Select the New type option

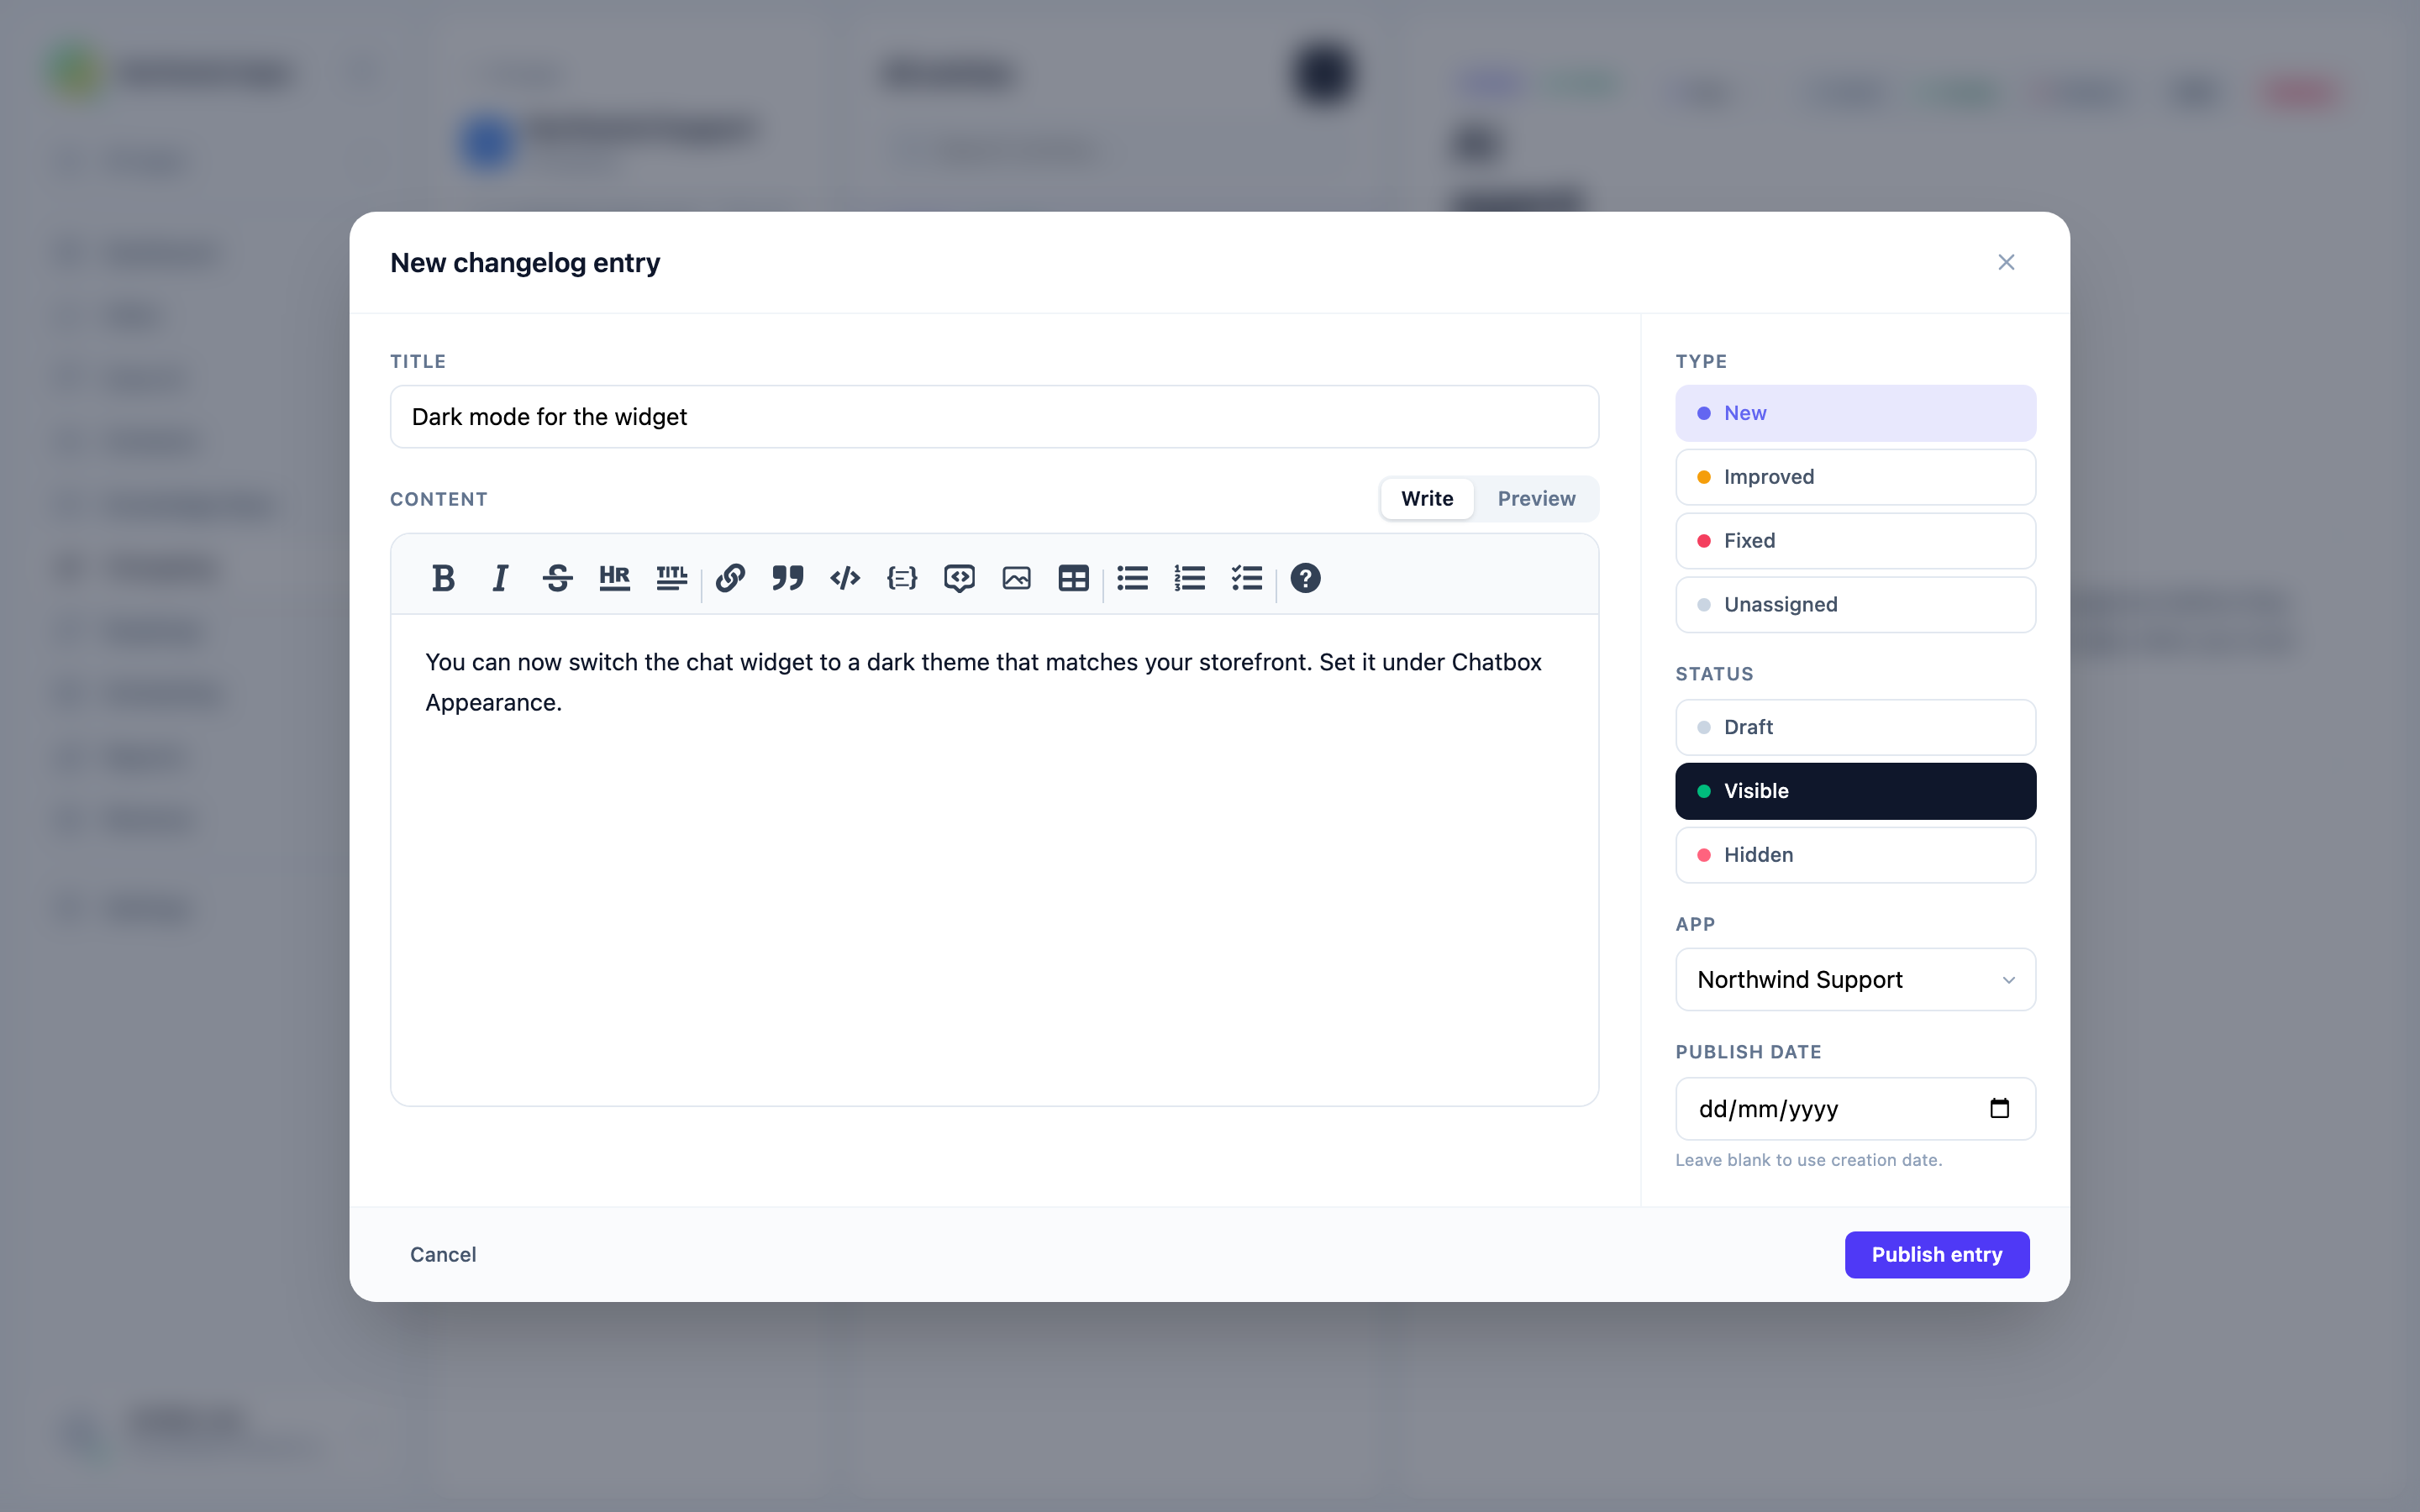point(1855,413)
